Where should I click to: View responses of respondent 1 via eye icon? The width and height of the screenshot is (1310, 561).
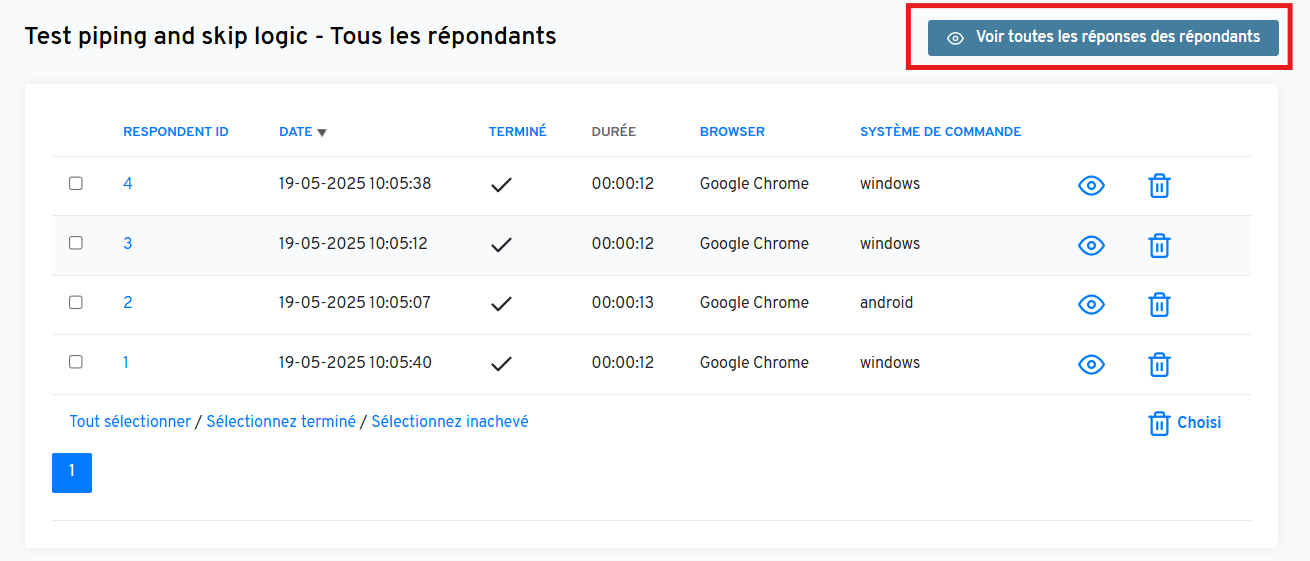[1091, 365]
